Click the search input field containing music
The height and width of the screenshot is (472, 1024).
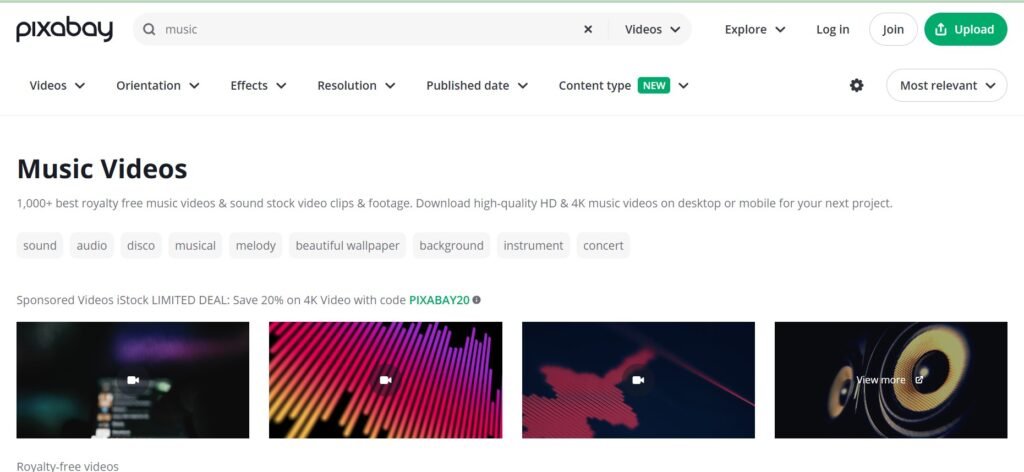click(x=369, y=29)
